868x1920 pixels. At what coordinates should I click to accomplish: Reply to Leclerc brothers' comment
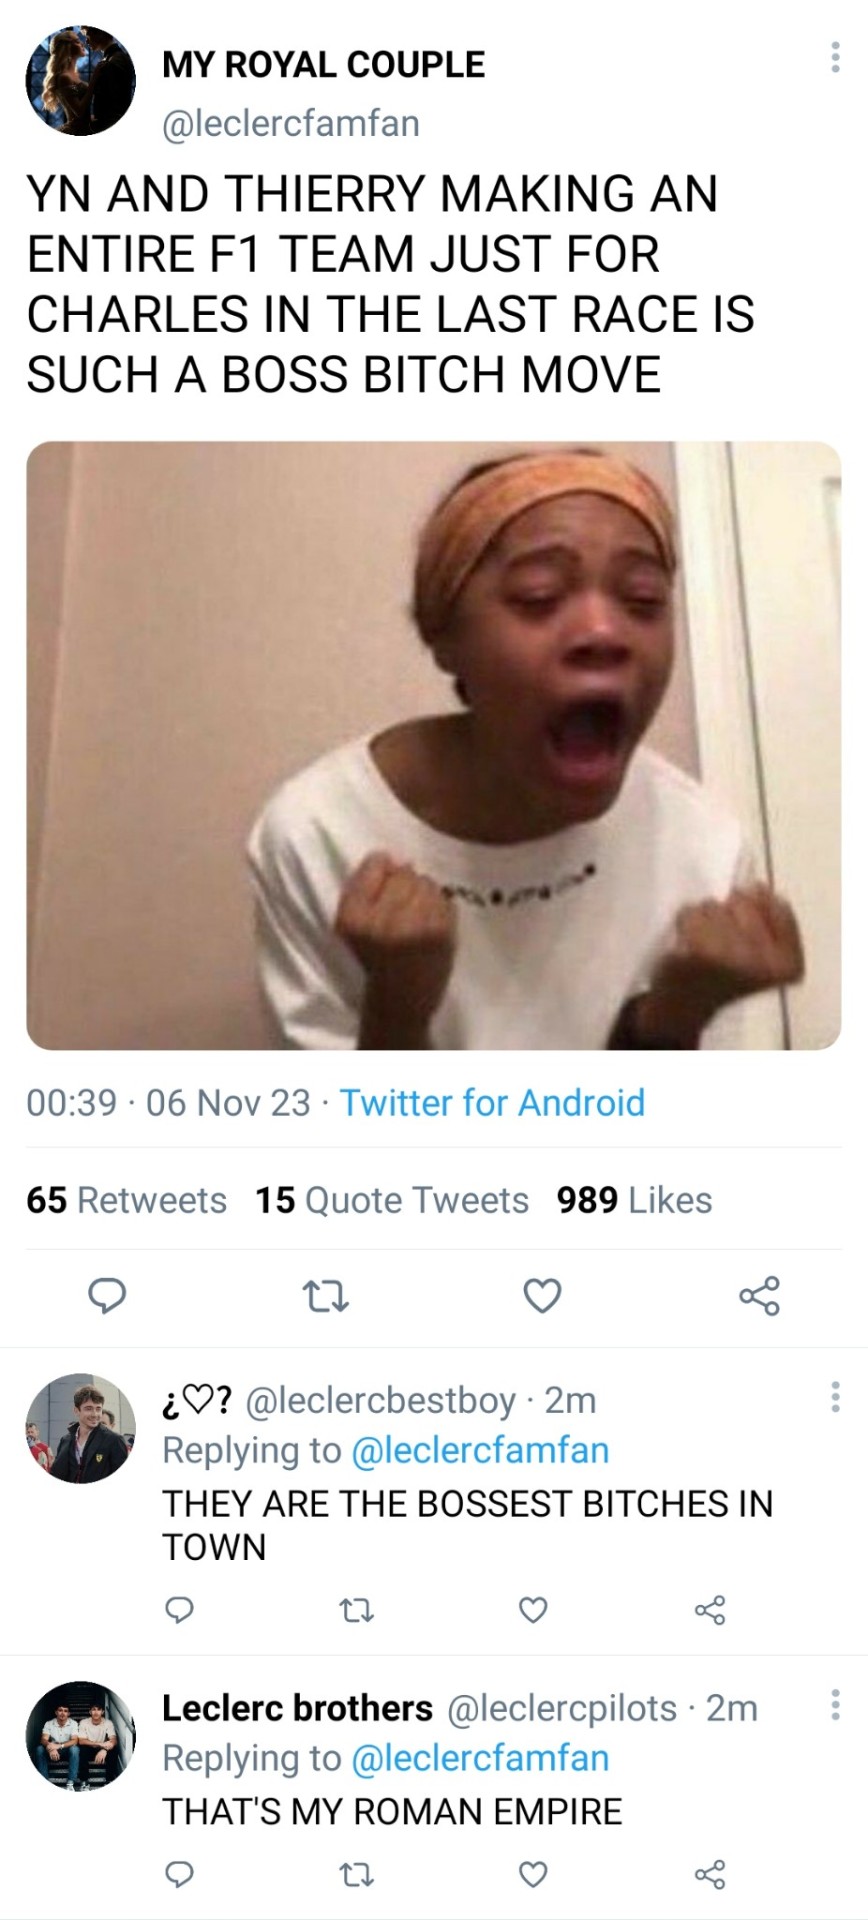pyautogui.click(x=179, y=1874)
